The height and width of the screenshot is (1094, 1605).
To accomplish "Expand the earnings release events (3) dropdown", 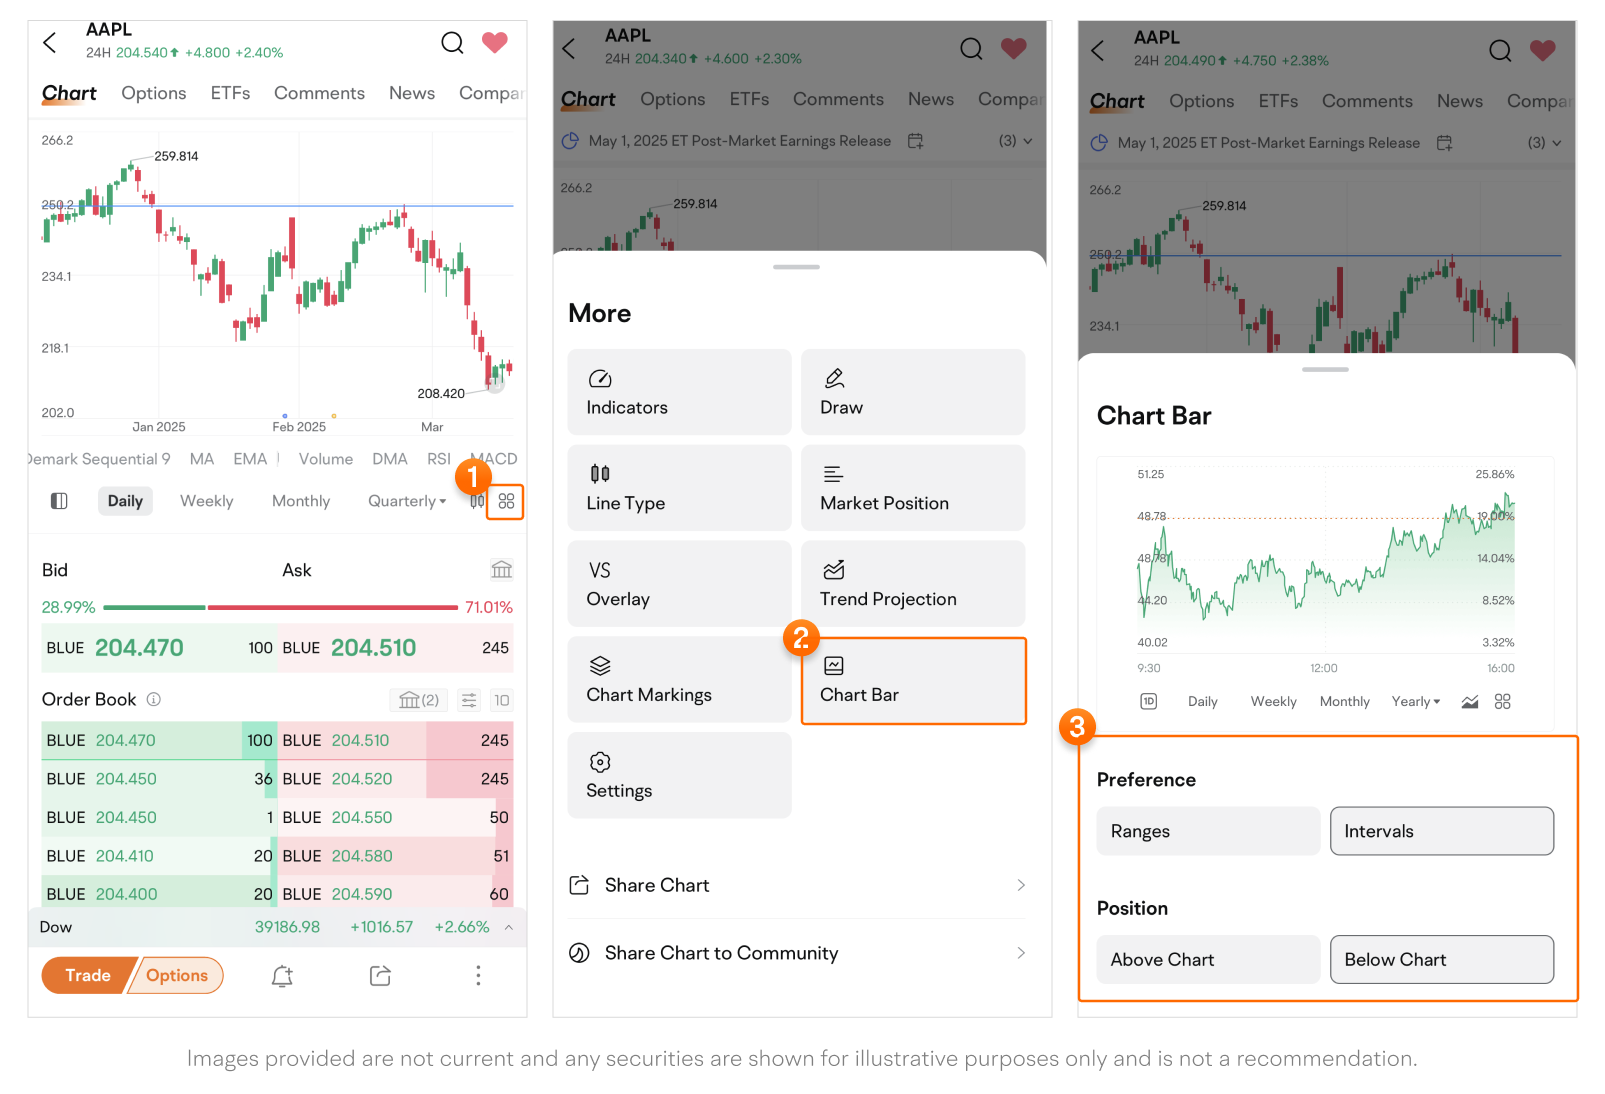I will 1015,141.
